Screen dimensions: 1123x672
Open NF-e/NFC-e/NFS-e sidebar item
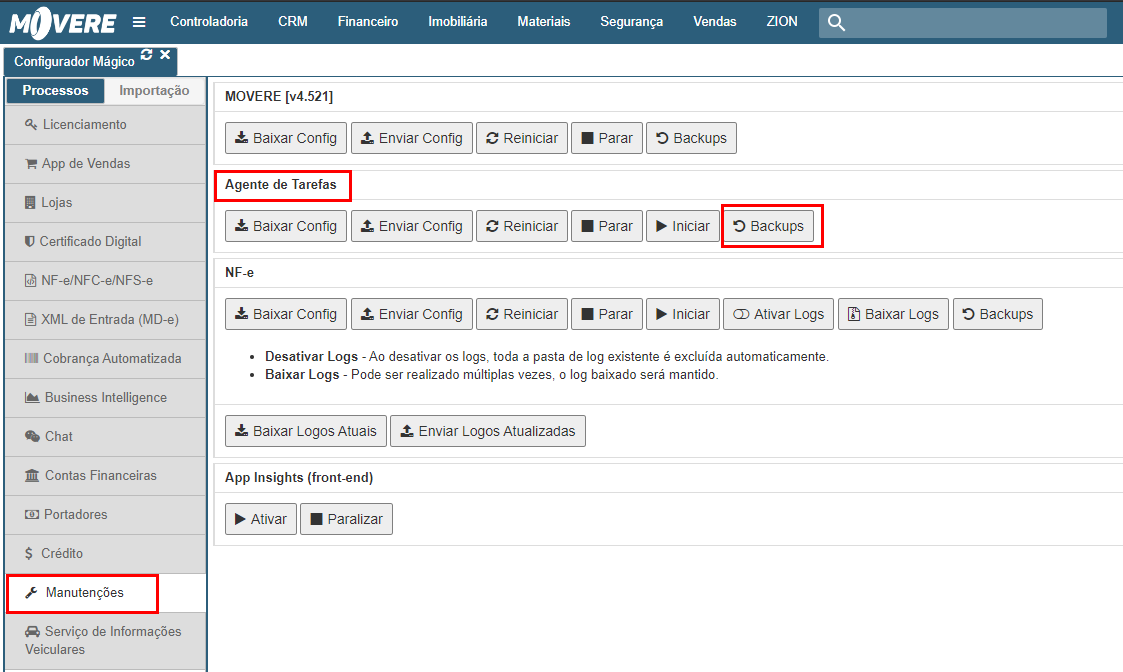(x=105, y=281)
